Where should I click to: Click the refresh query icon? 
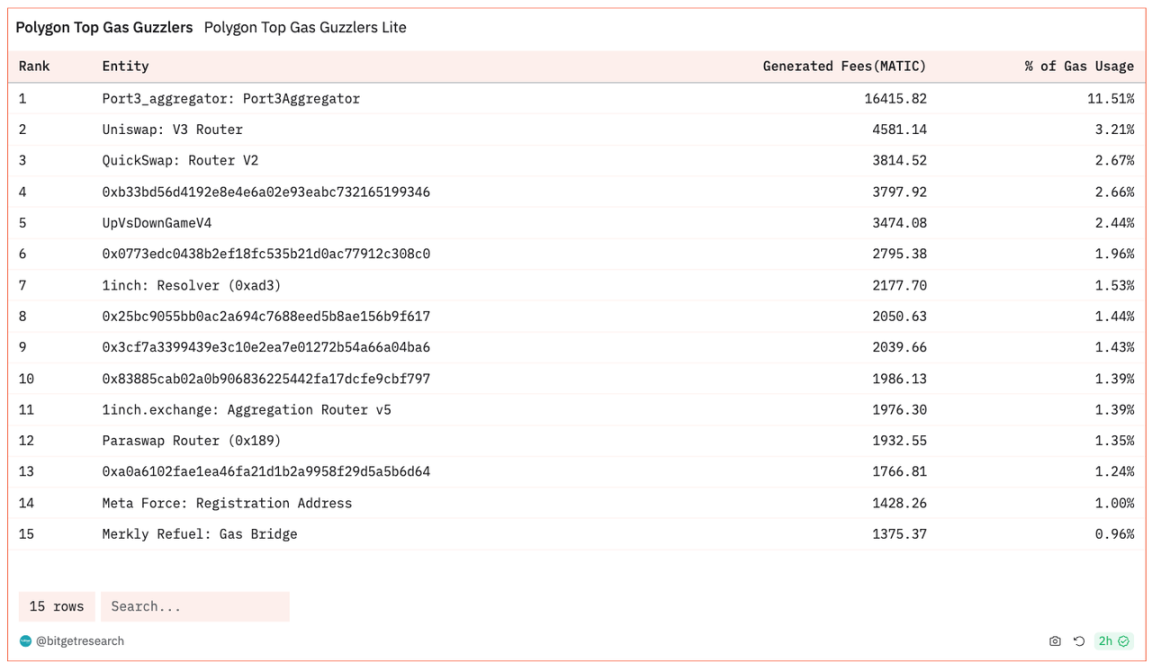tap(1079, 641)
